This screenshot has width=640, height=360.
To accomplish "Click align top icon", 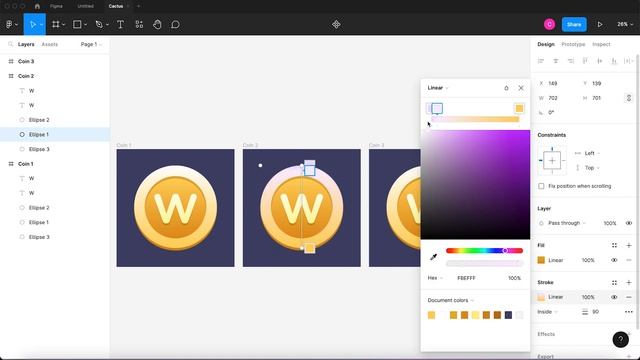I will click(x=585, y=61).
